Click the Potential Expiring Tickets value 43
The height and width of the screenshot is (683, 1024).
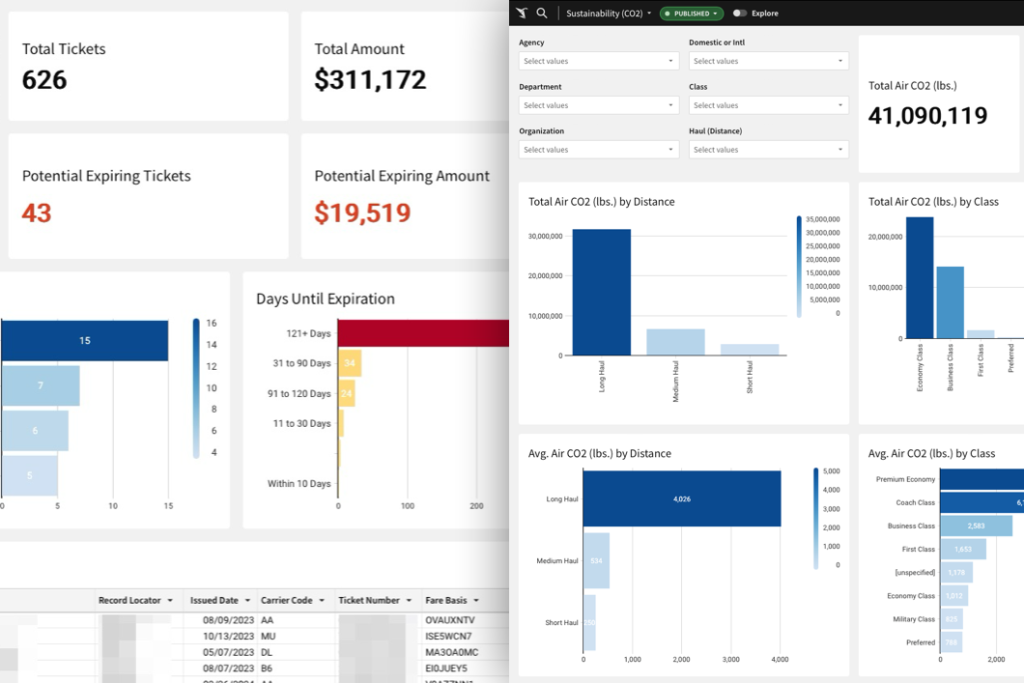tap(37, 213)
